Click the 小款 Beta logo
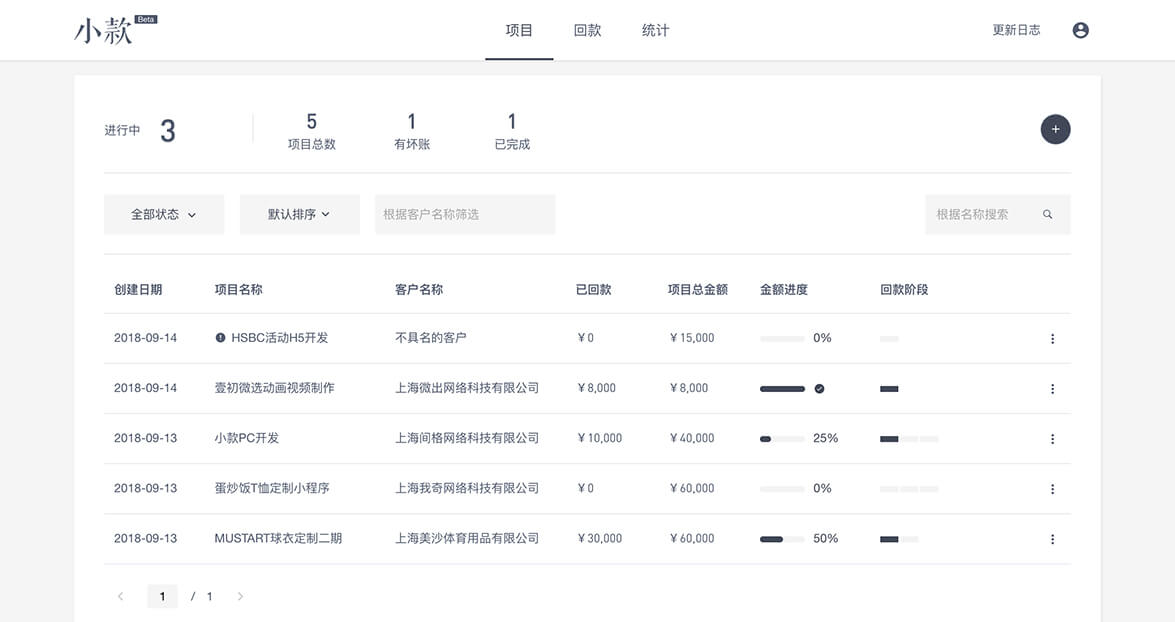The height and width of the screenshot is (622, 1175). (115, 30)
